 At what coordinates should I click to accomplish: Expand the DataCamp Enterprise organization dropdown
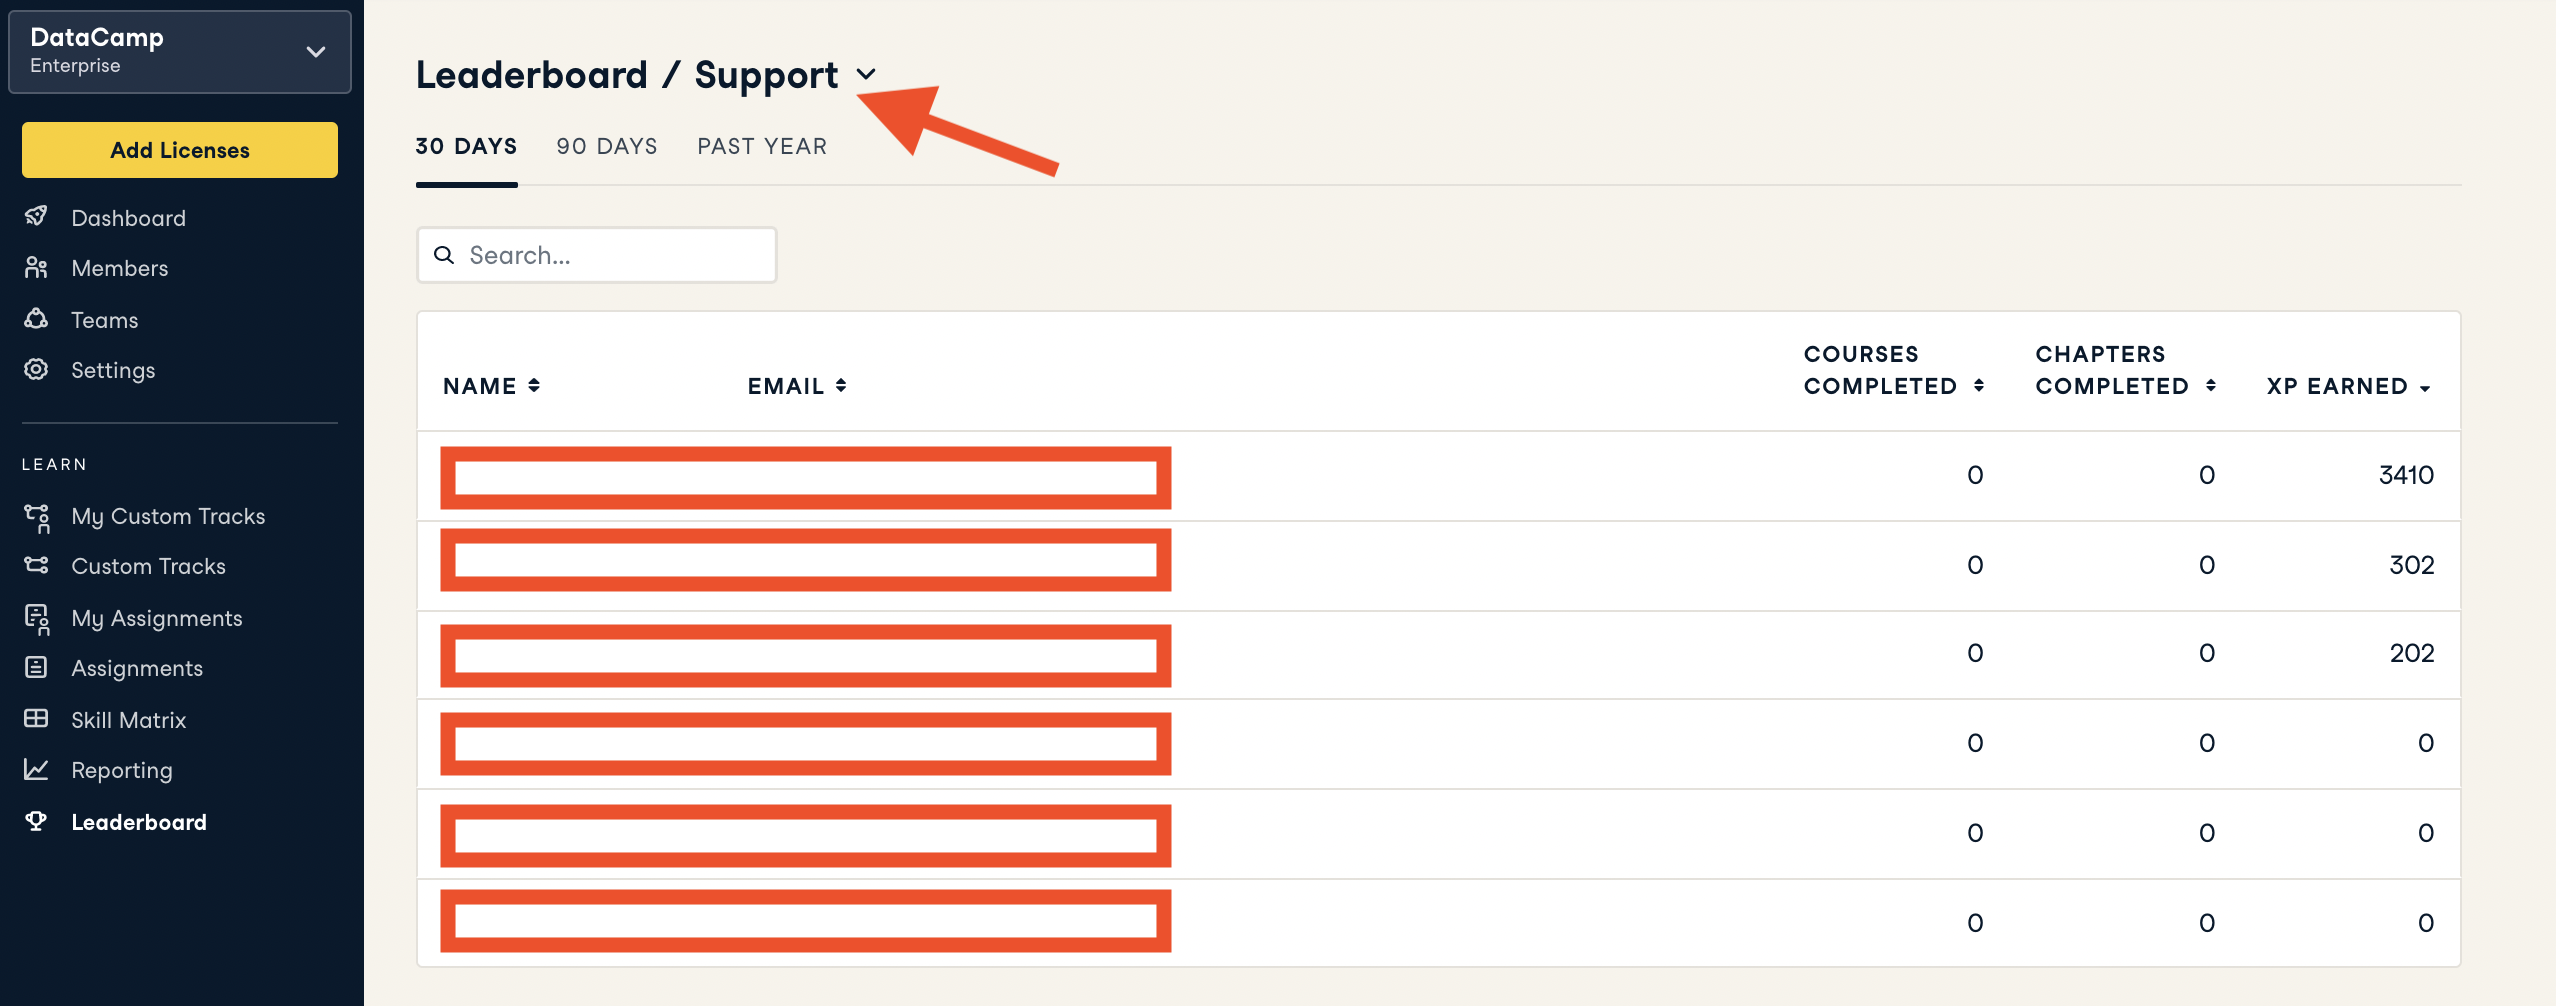(x=316, y=52)
